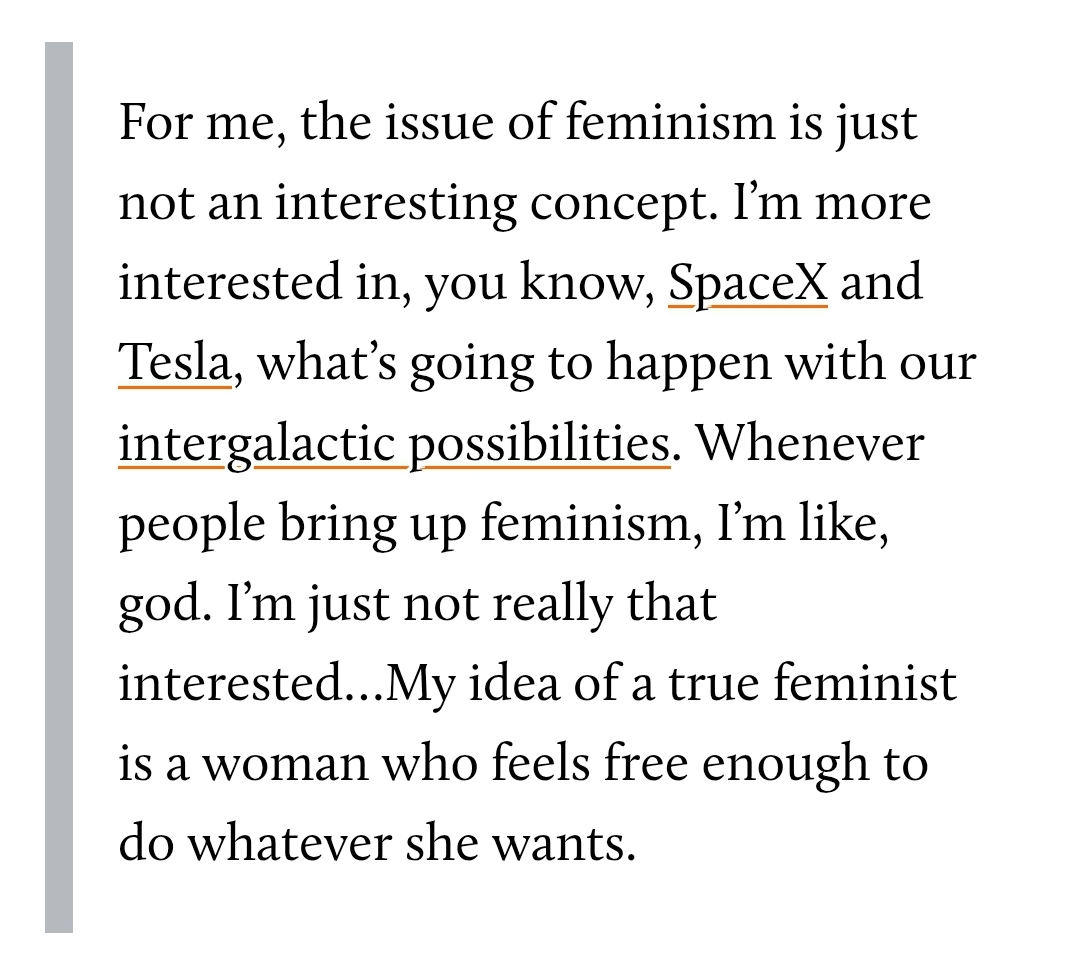Open the Tesla link
Viewport: 1080px width, 975px height.
point(175,362)
